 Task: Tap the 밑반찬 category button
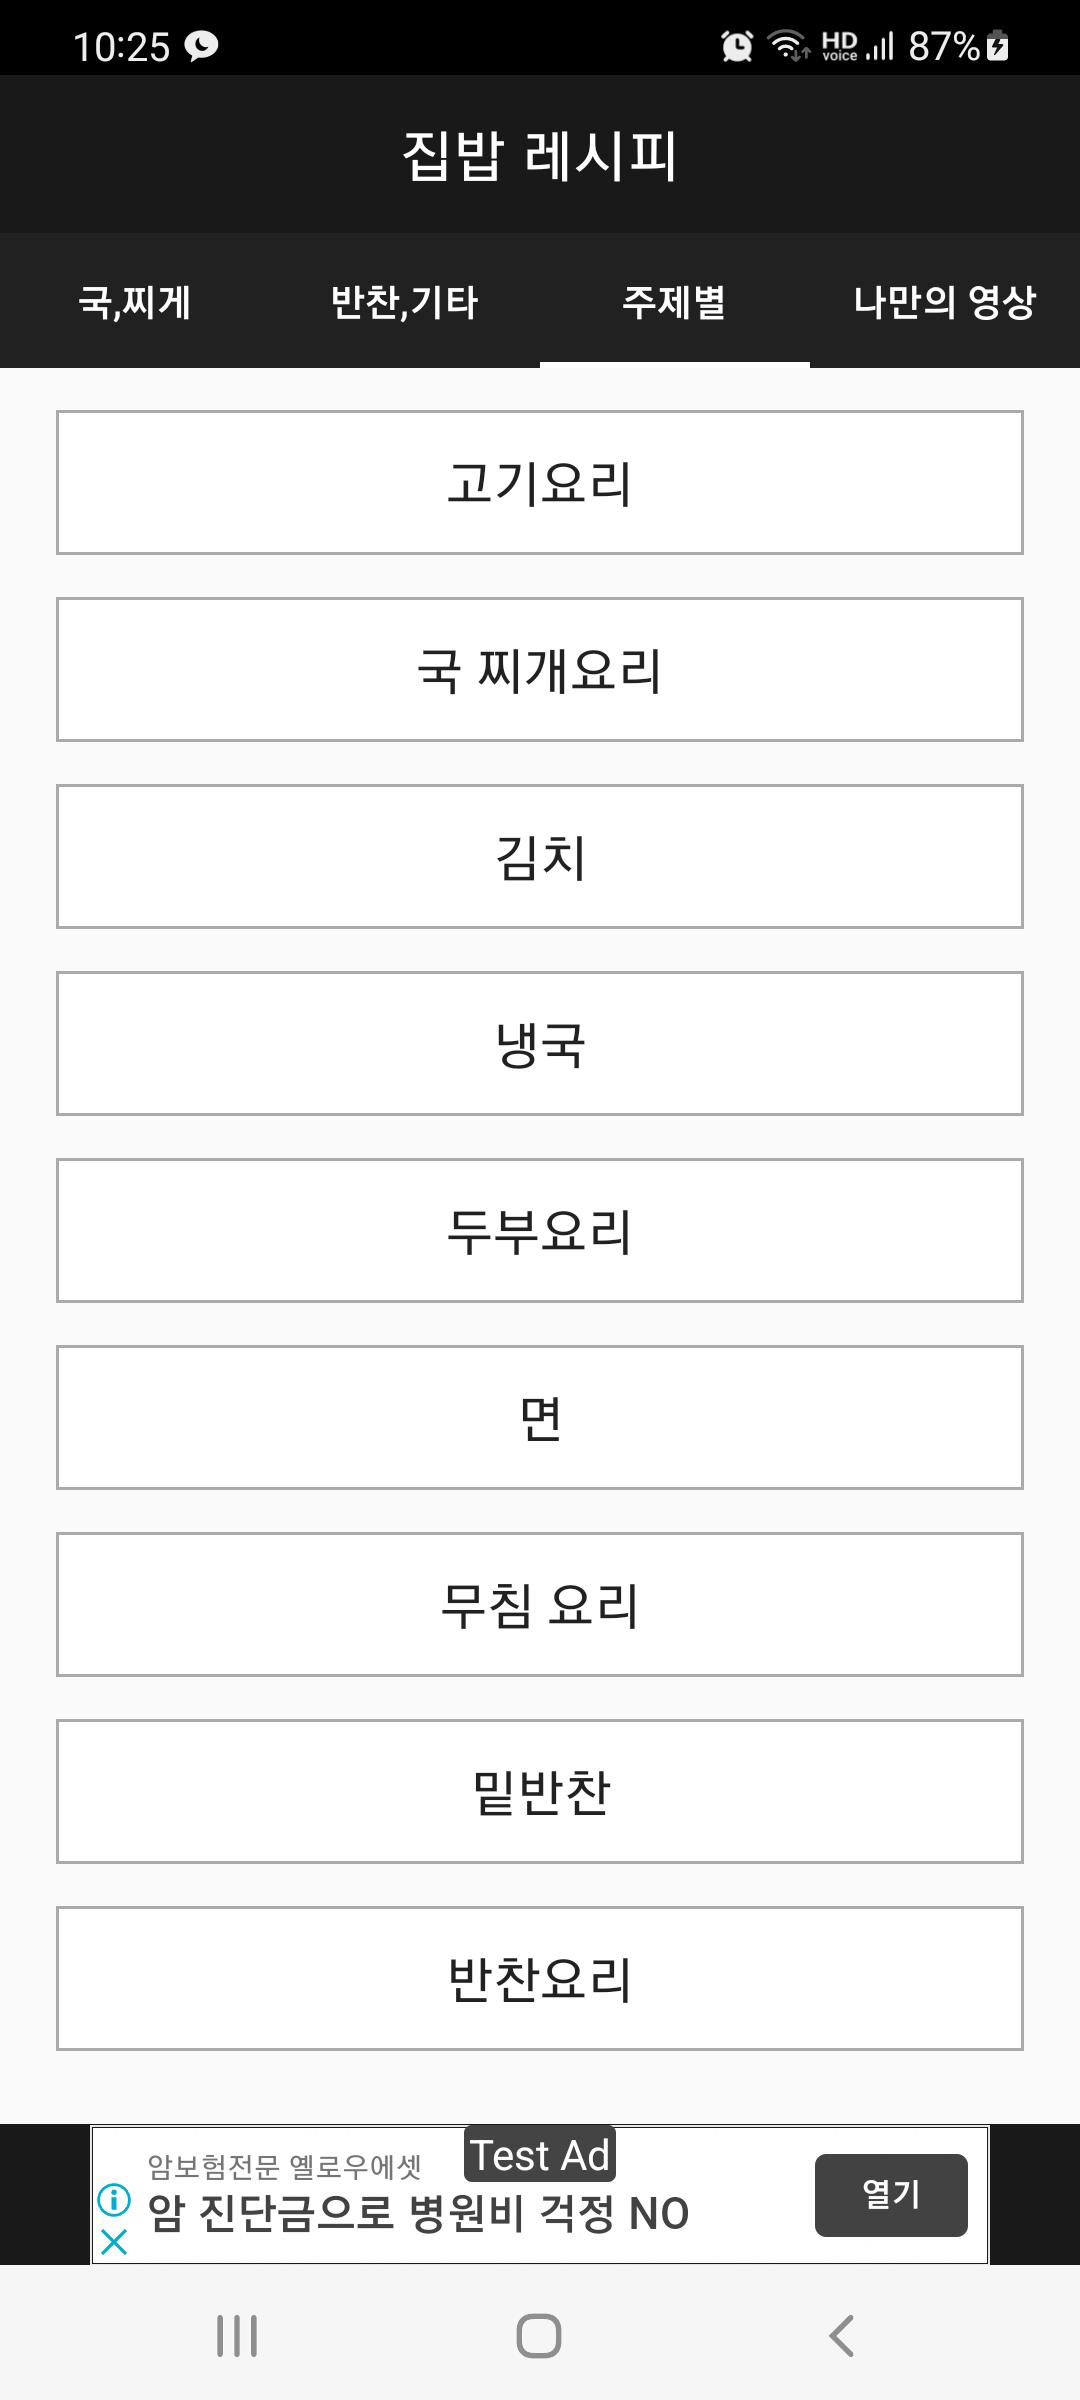click(540, 1791)
